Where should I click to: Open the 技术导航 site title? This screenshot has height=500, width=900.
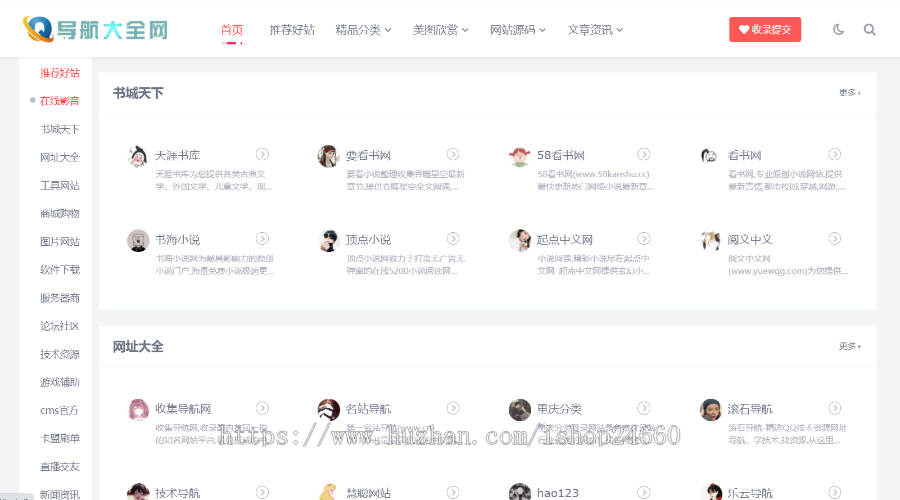click(x=177, y=493)
